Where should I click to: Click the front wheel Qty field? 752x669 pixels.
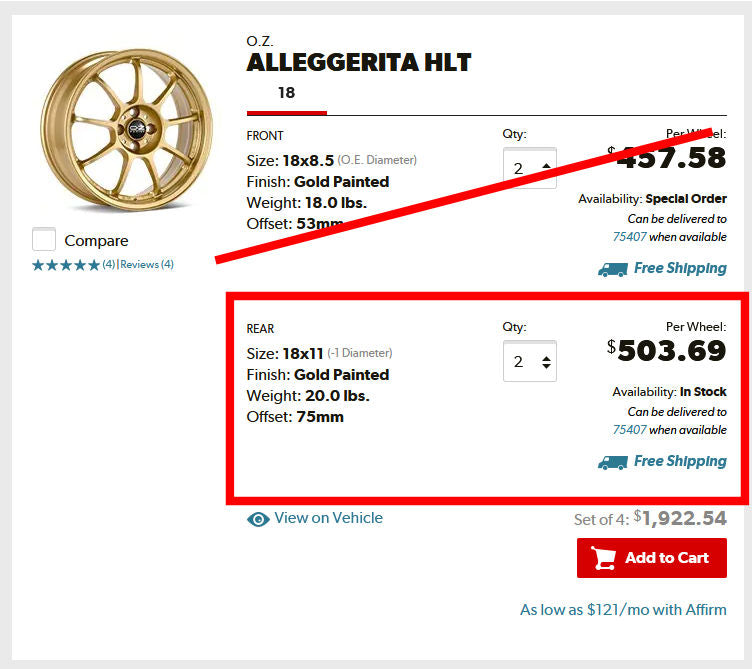pos(520,168)
